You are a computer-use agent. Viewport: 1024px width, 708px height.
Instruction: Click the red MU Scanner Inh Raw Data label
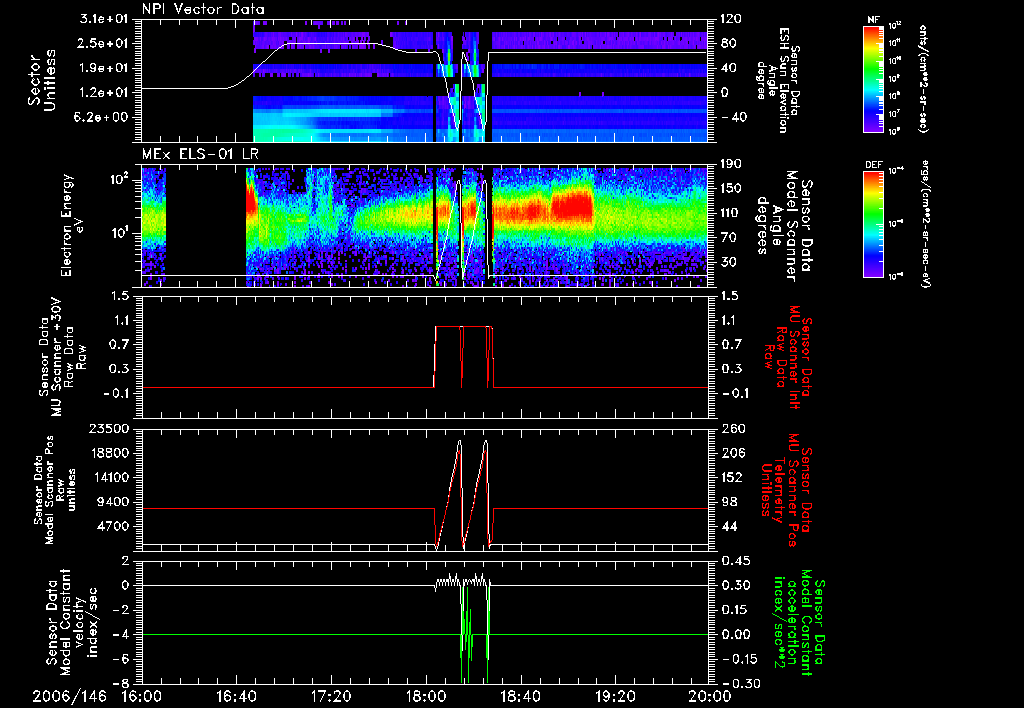(x=788, y=357)
